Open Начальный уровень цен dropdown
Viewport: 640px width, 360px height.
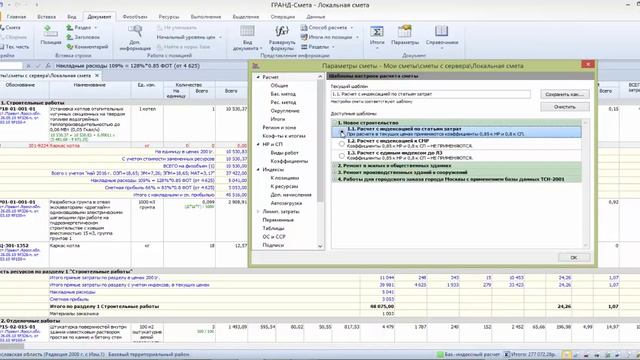(220, 37)
